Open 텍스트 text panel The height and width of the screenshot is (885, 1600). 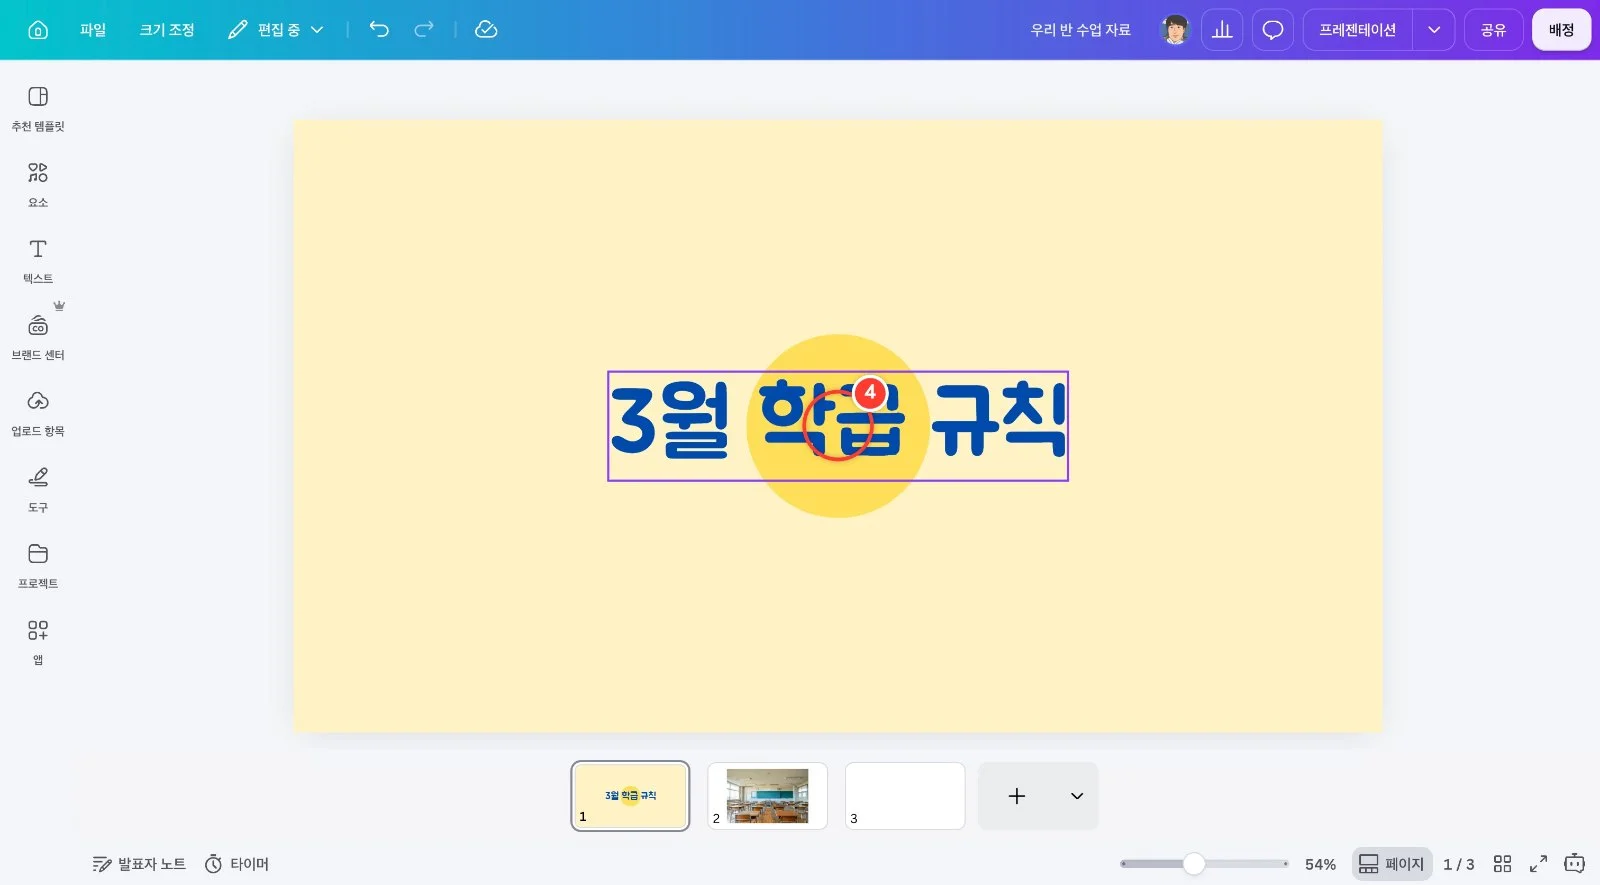click(x=38, y=261)
